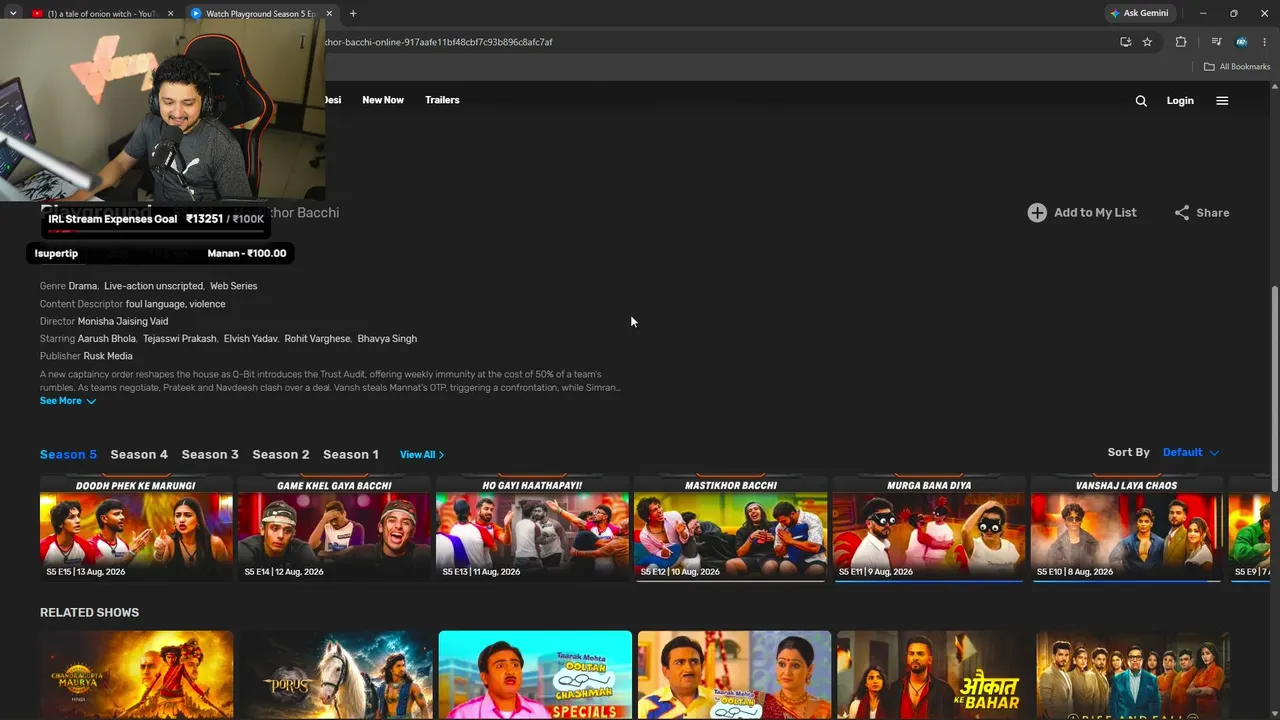Open the All Bookmarks folder
The height and width of the screenshot is (720, 1280).
tap(1237, 67)
